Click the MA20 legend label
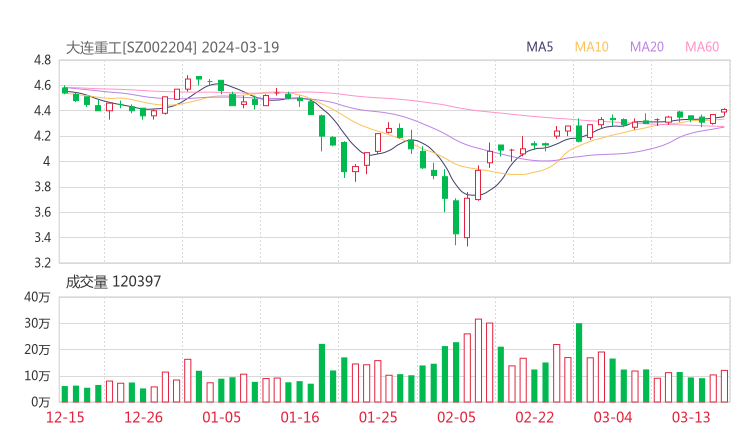 647,47
